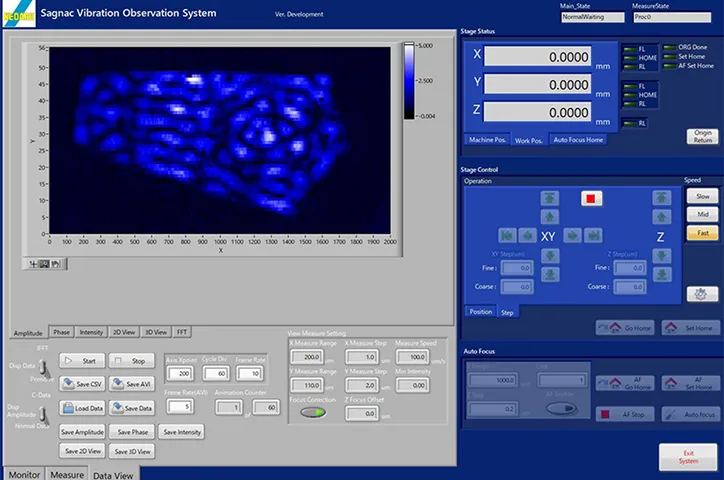Click the amplitude color scale bar
This screenshot has height=480, width=724.
(x=407, y=82)
